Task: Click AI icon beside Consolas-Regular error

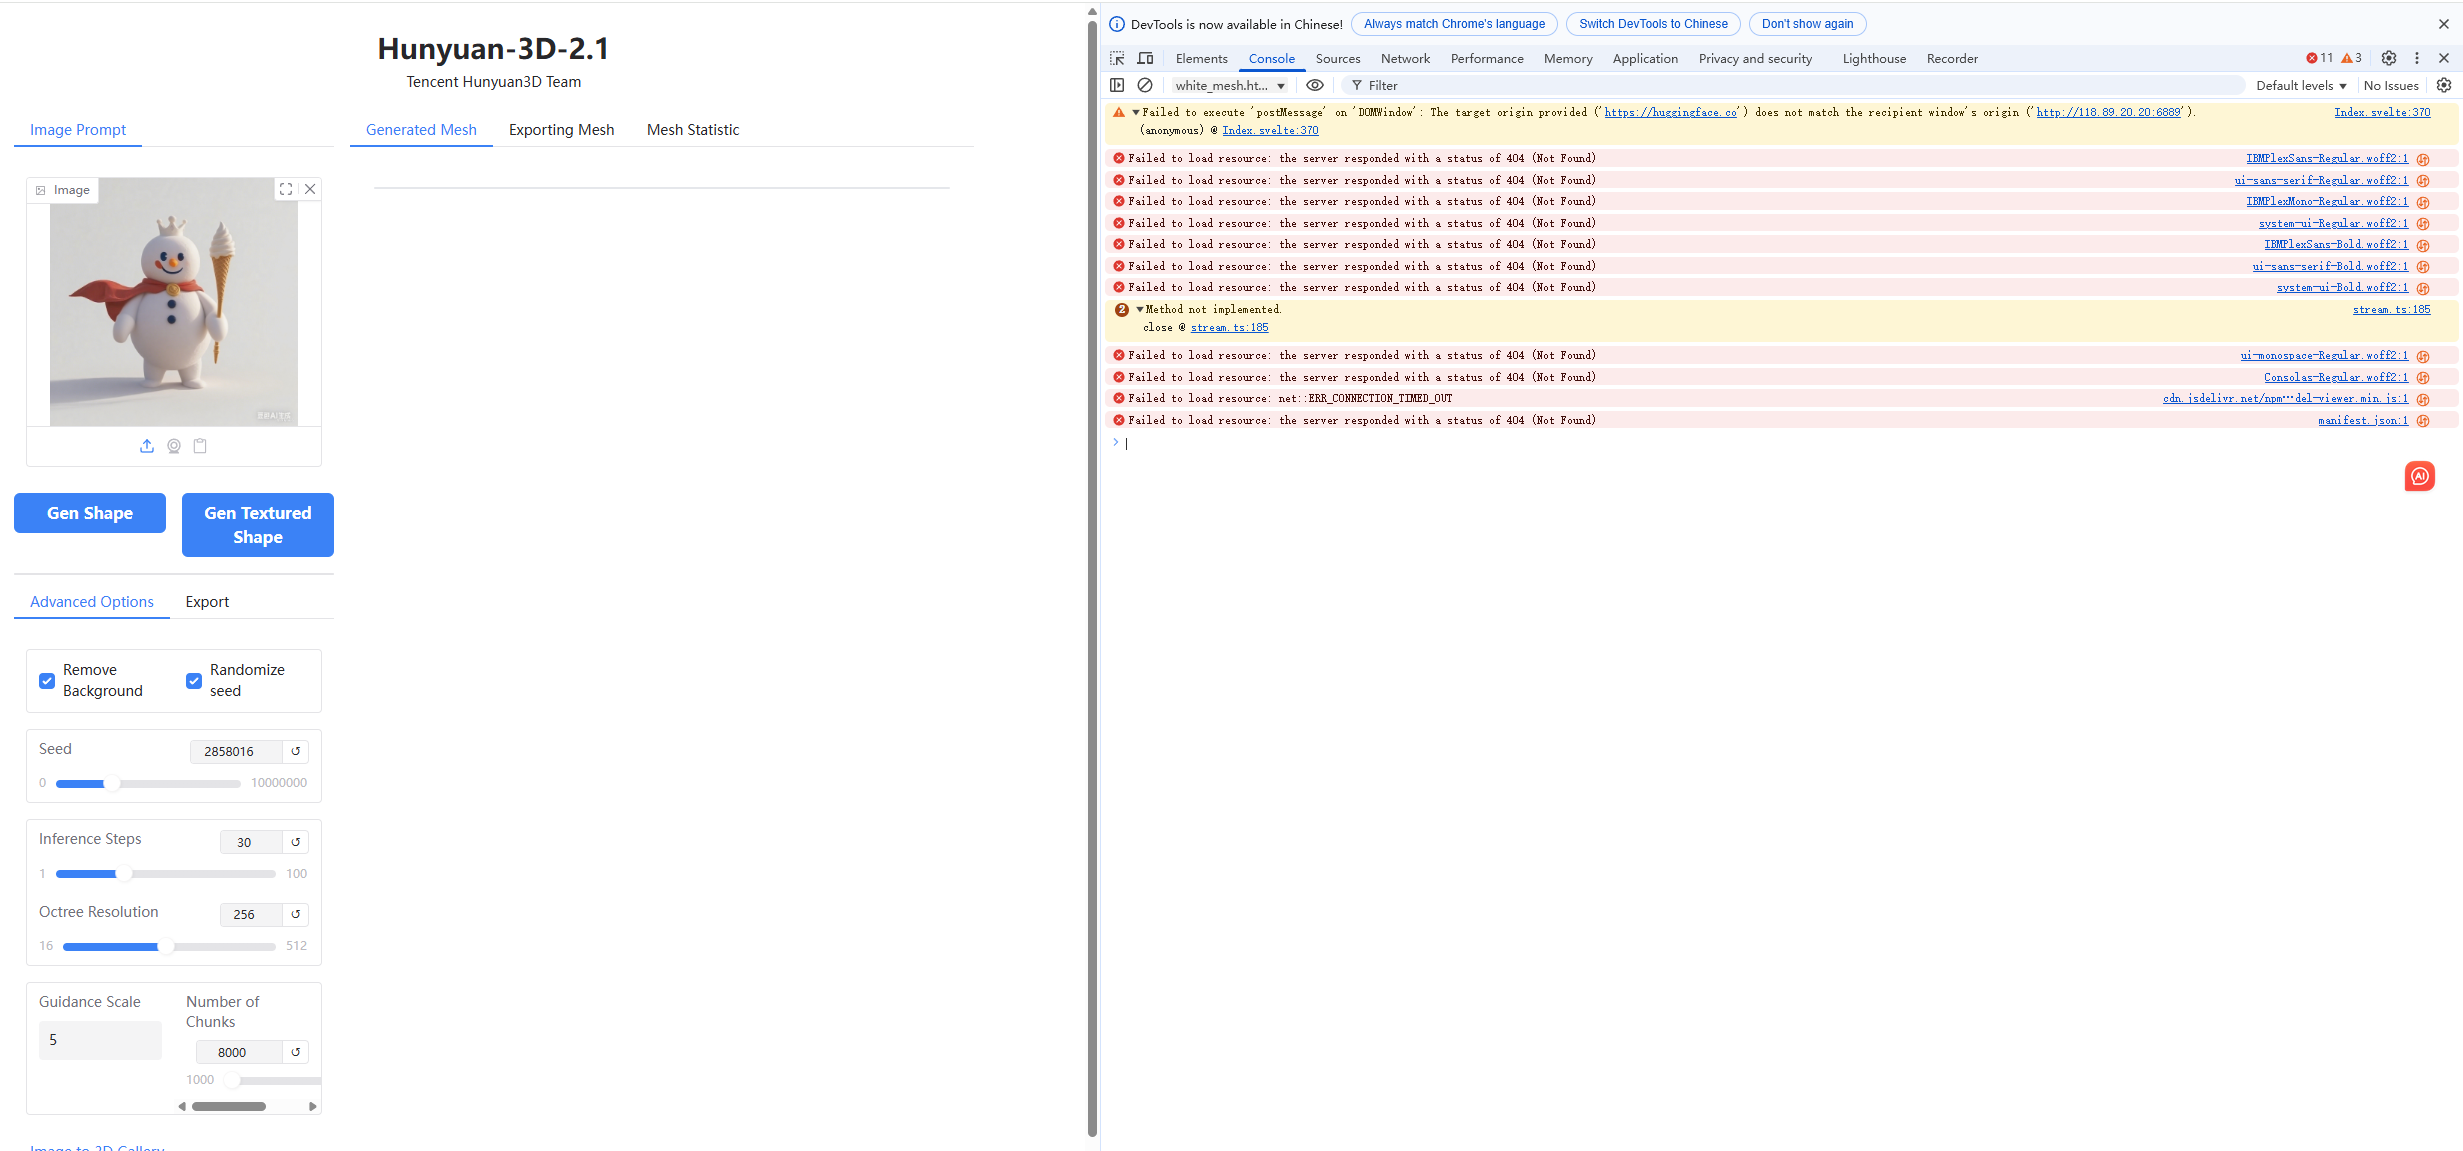Action: (2423, 379)
